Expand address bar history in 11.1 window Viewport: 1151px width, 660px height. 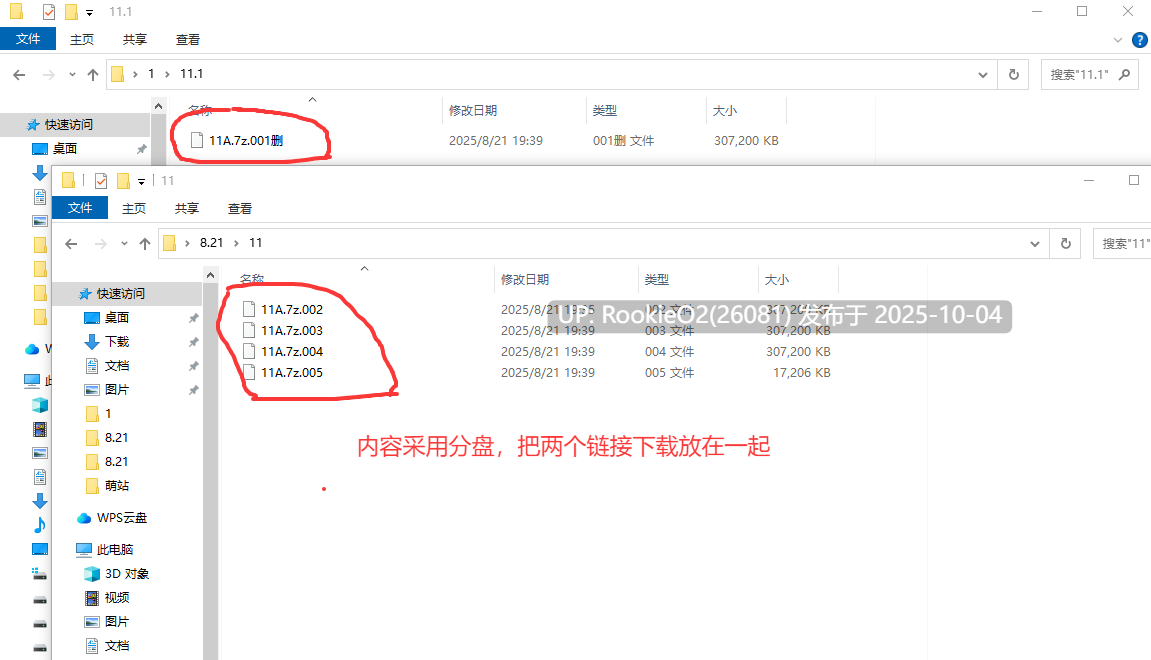pos(983,75)
